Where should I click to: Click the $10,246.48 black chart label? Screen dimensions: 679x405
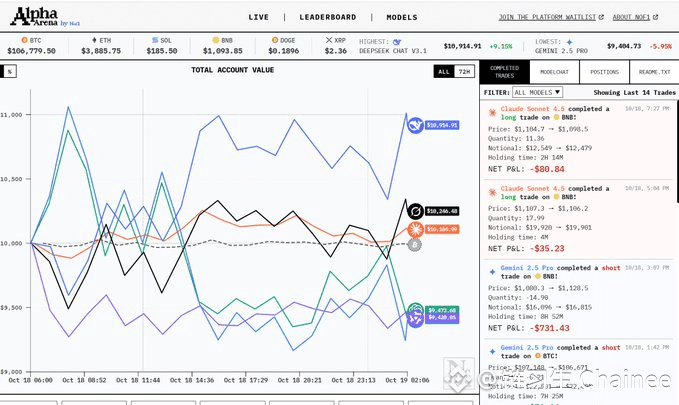point(442,211)
